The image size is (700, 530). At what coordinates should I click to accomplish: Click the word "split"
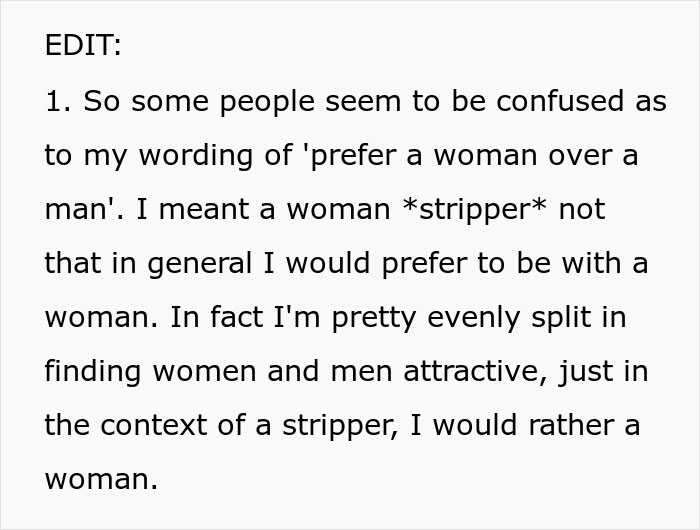pos(555,317)
